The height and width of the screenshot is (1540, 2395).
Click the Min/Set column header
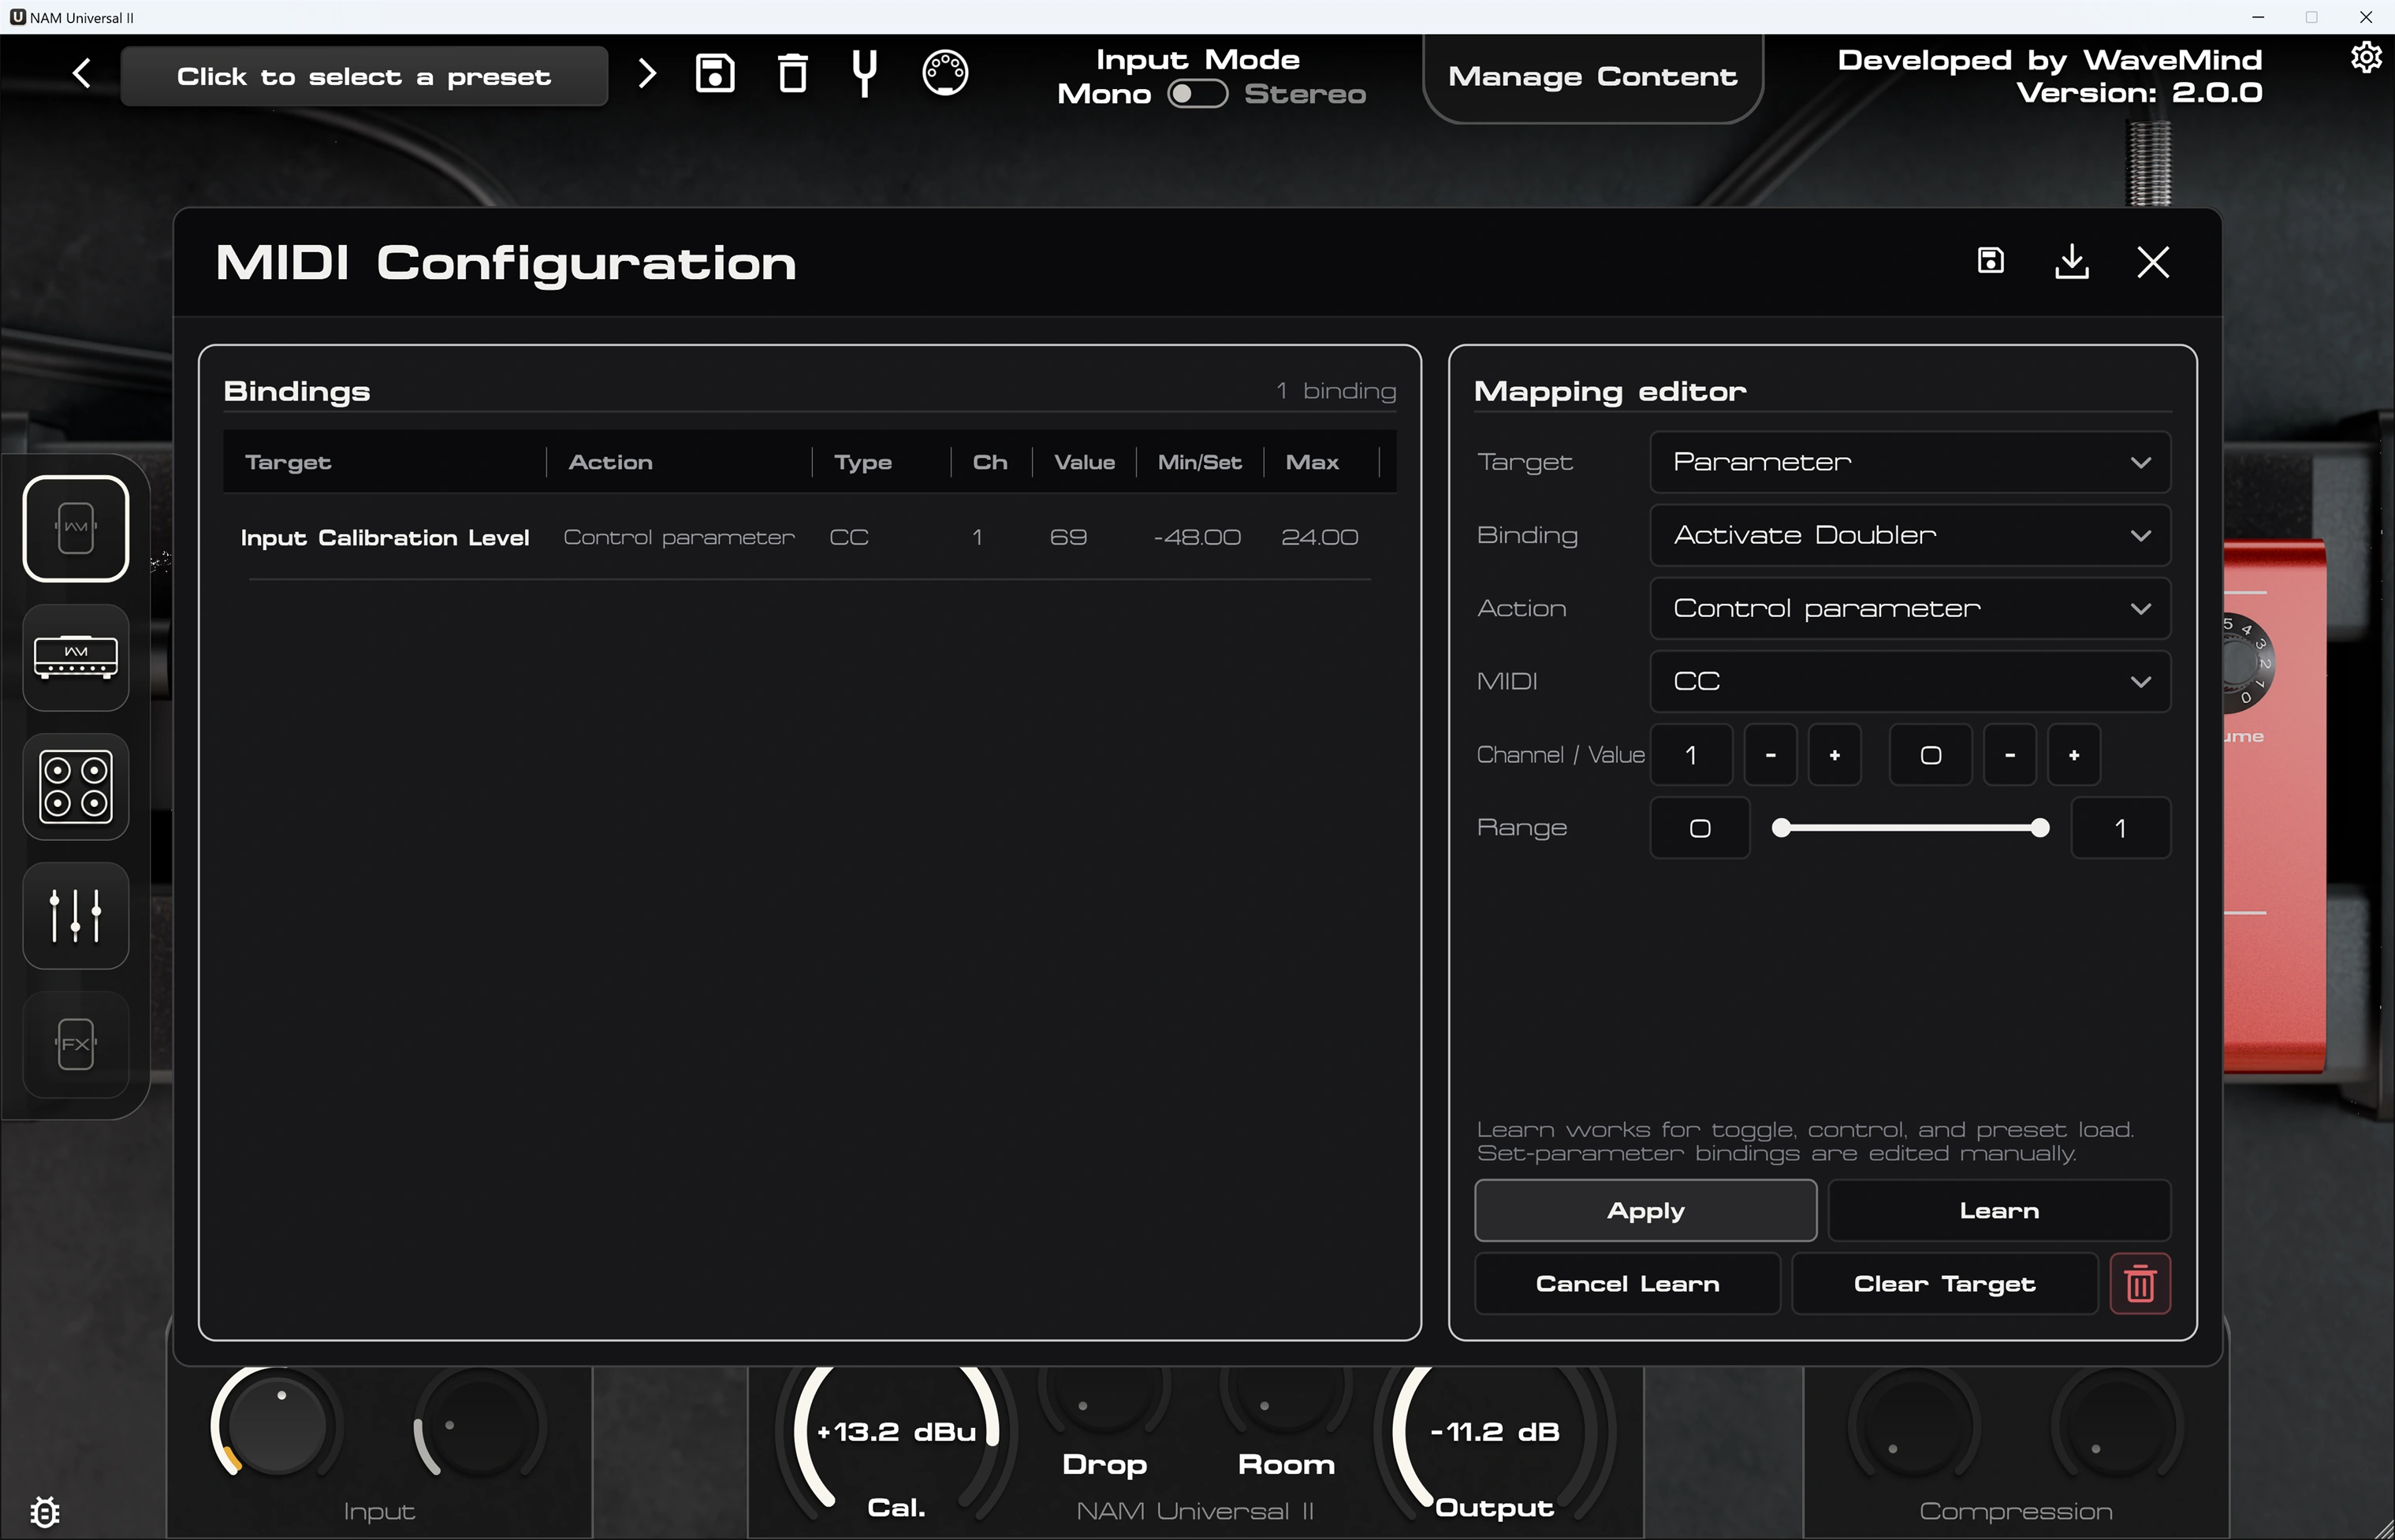point(1200,462)
